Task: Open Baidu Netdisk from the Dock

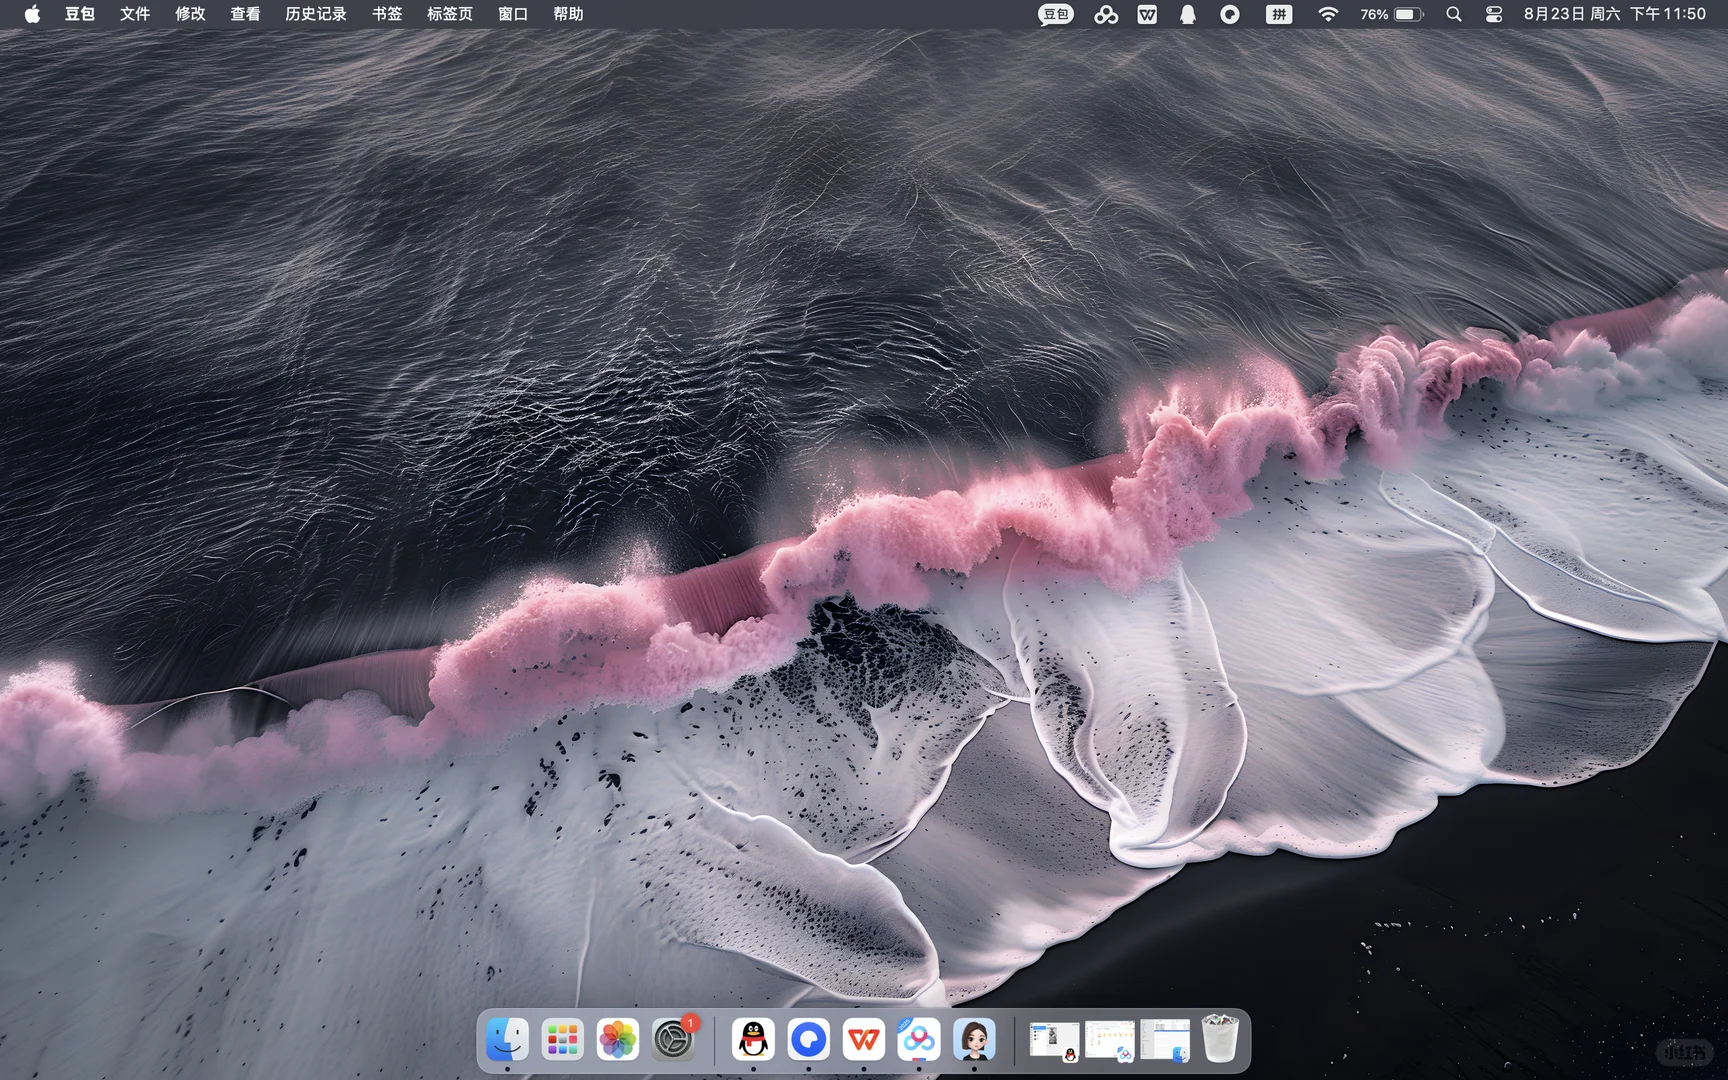Action: click(919, 1040)
